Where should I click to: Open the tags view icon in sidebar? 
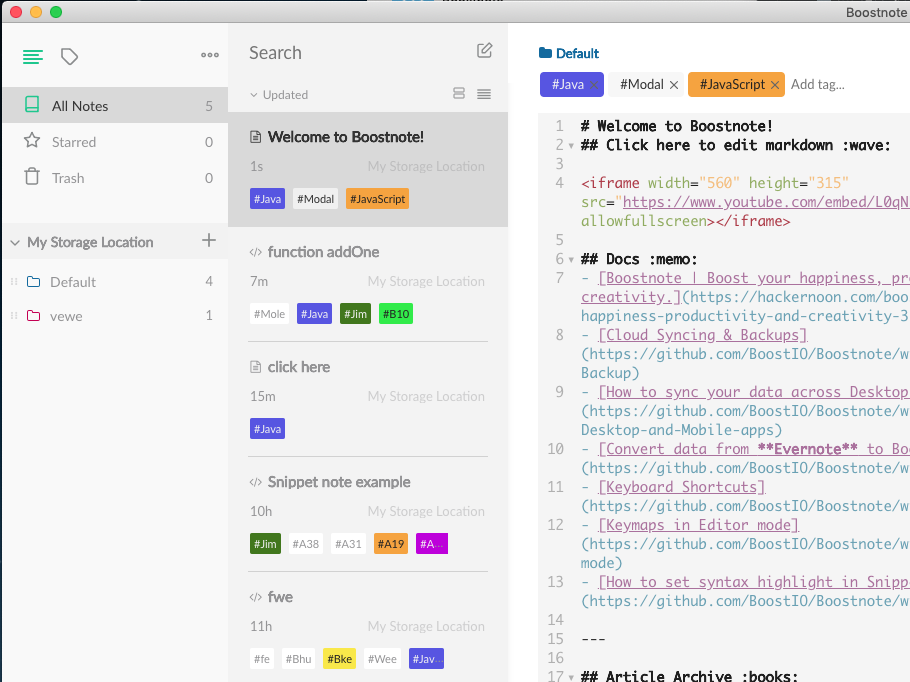point(70,56)
